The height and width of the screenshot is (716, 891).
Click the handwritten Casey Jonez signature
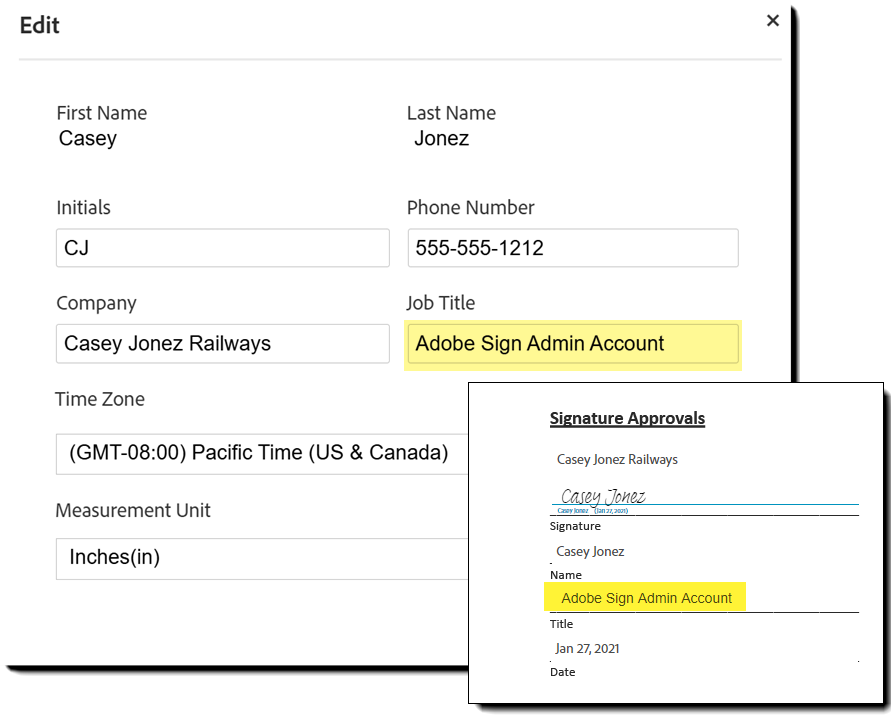[603, 496]
